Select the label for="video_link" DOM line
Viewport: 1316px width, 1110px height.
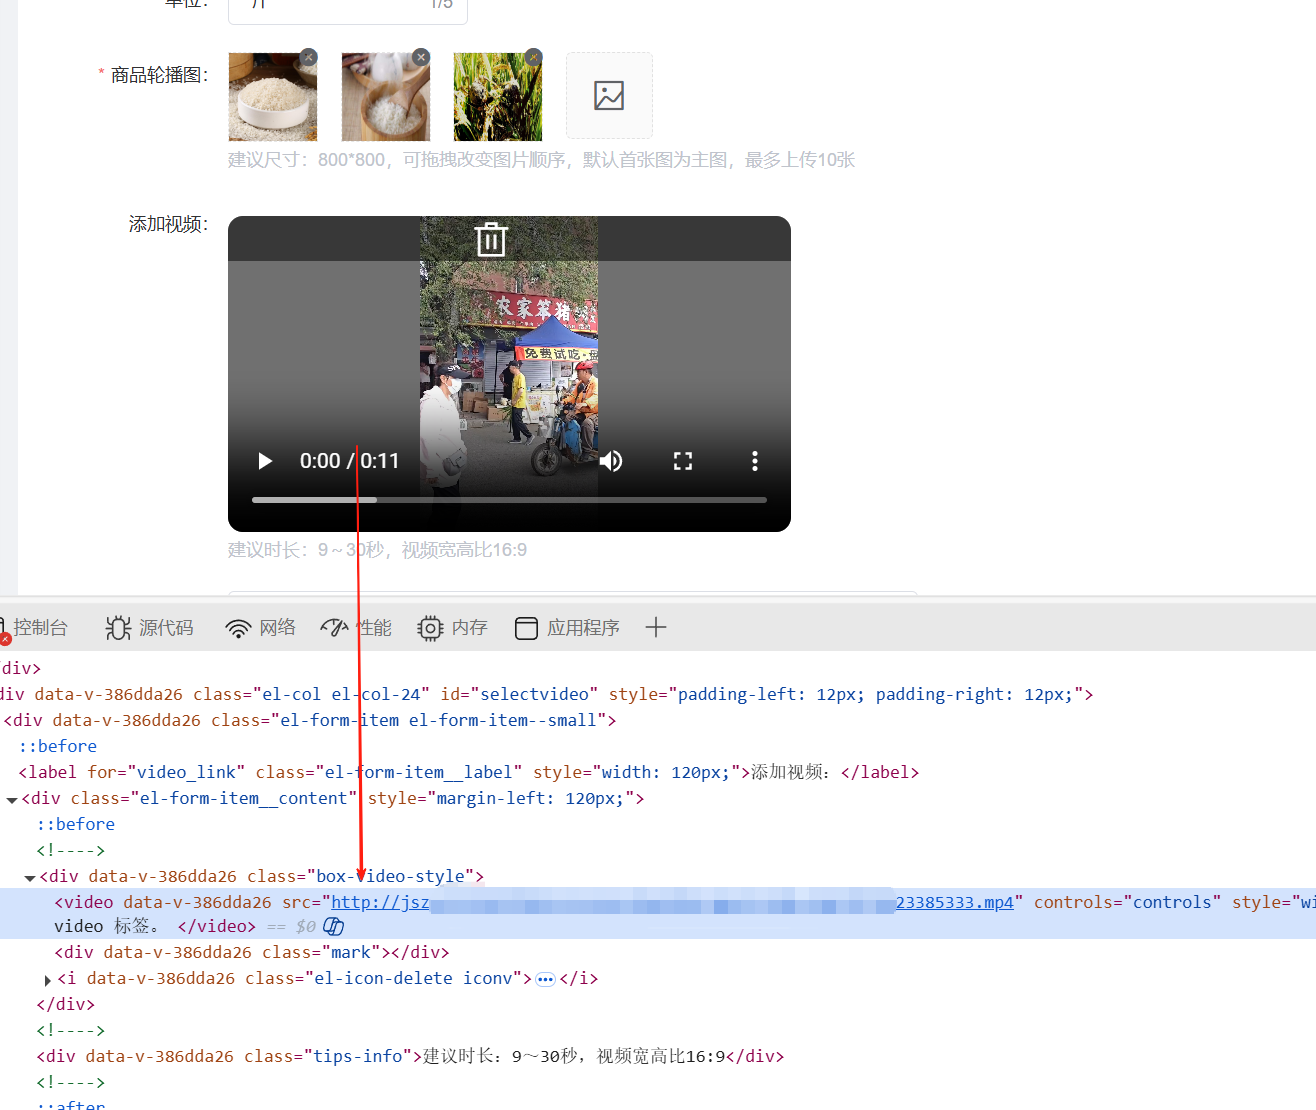click(x=469, y=772)
